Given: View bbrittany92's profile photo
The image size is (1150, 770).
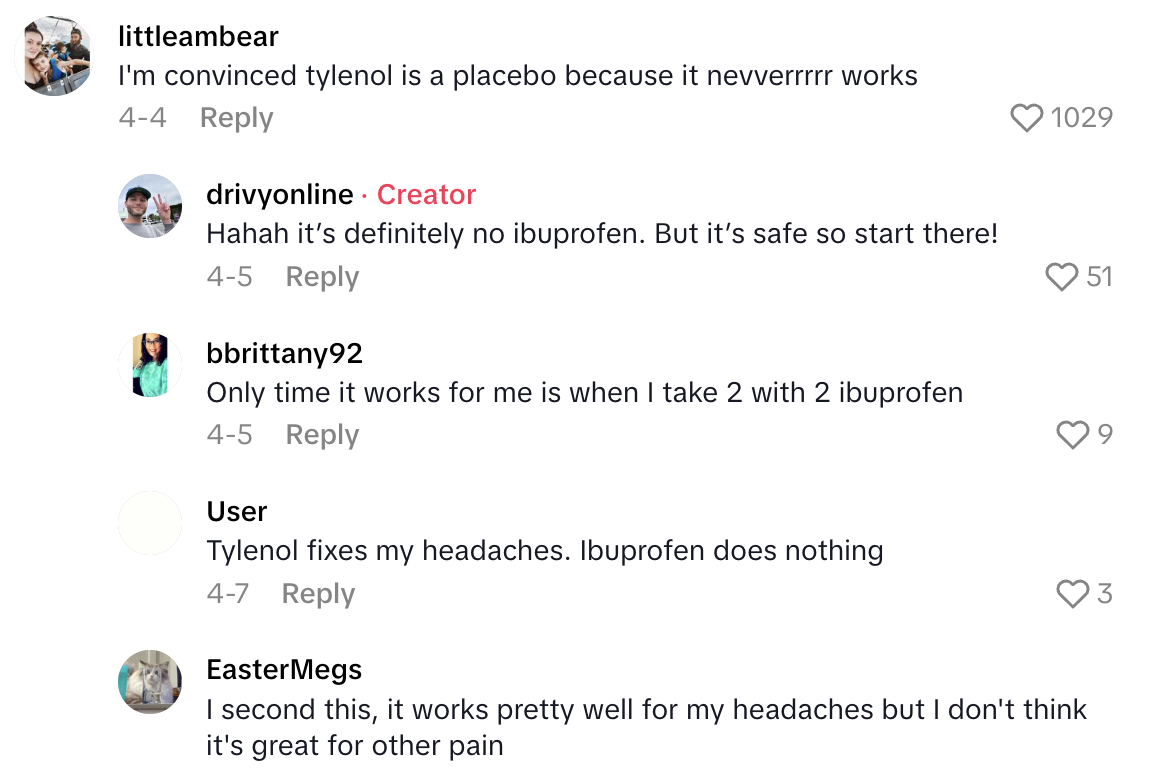Looking at the screenshot, I should [150, 365].
